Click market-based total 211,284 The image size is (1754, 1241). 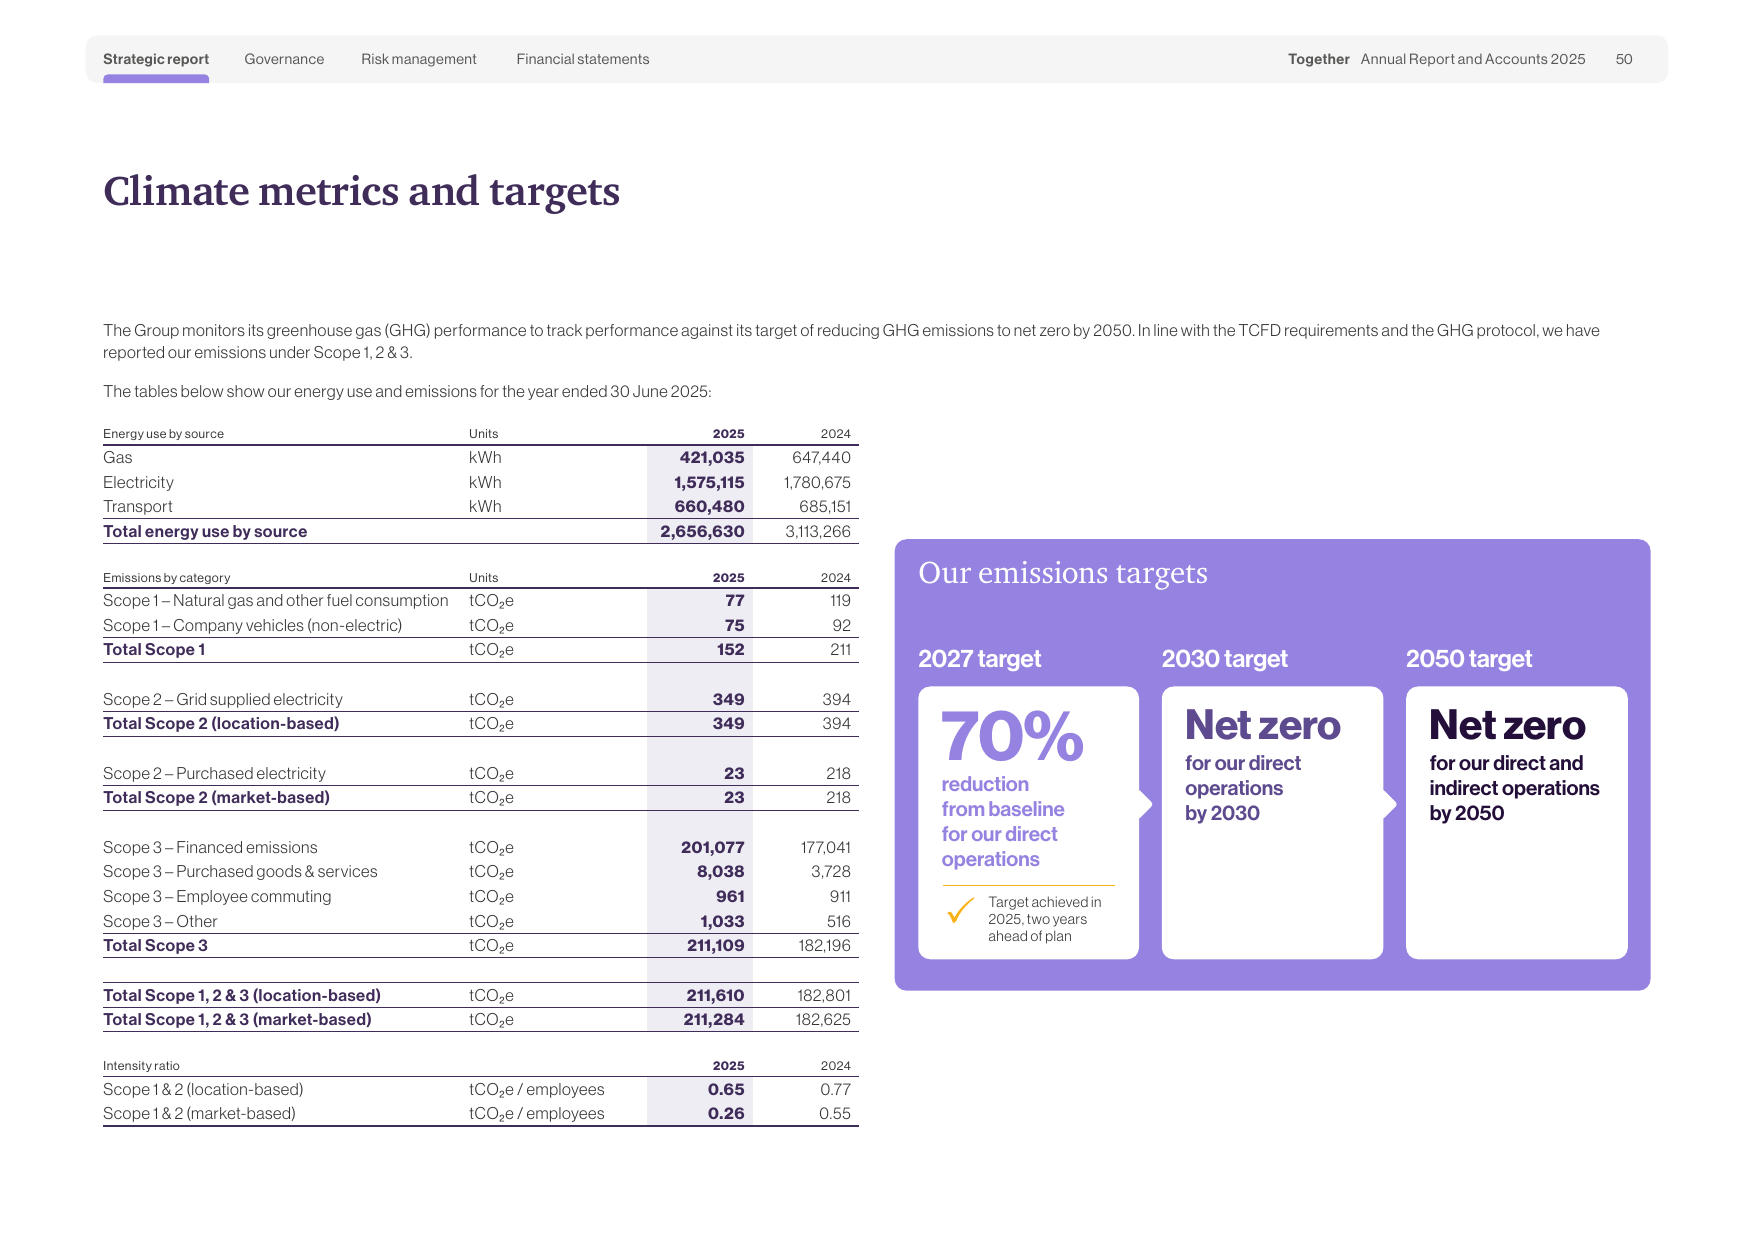click(x=714, y=1020)
